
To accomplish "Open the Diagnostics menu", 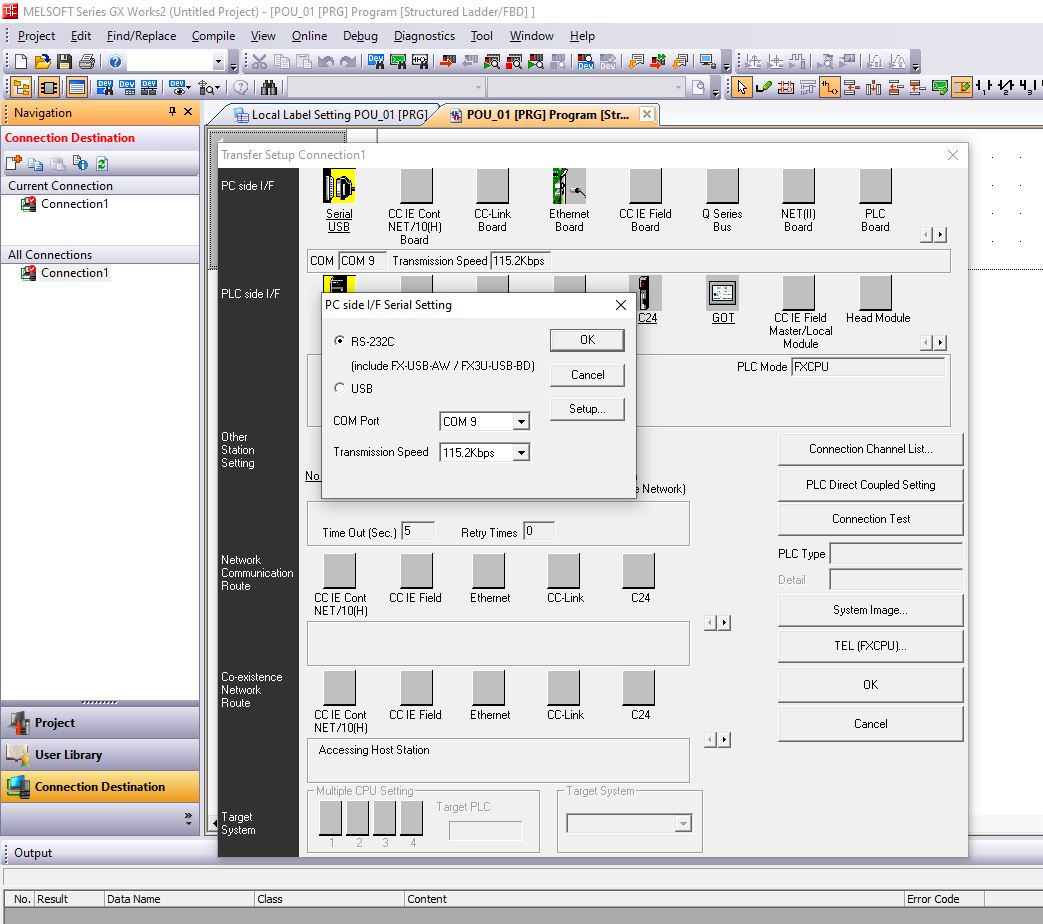I will (424, 36).
